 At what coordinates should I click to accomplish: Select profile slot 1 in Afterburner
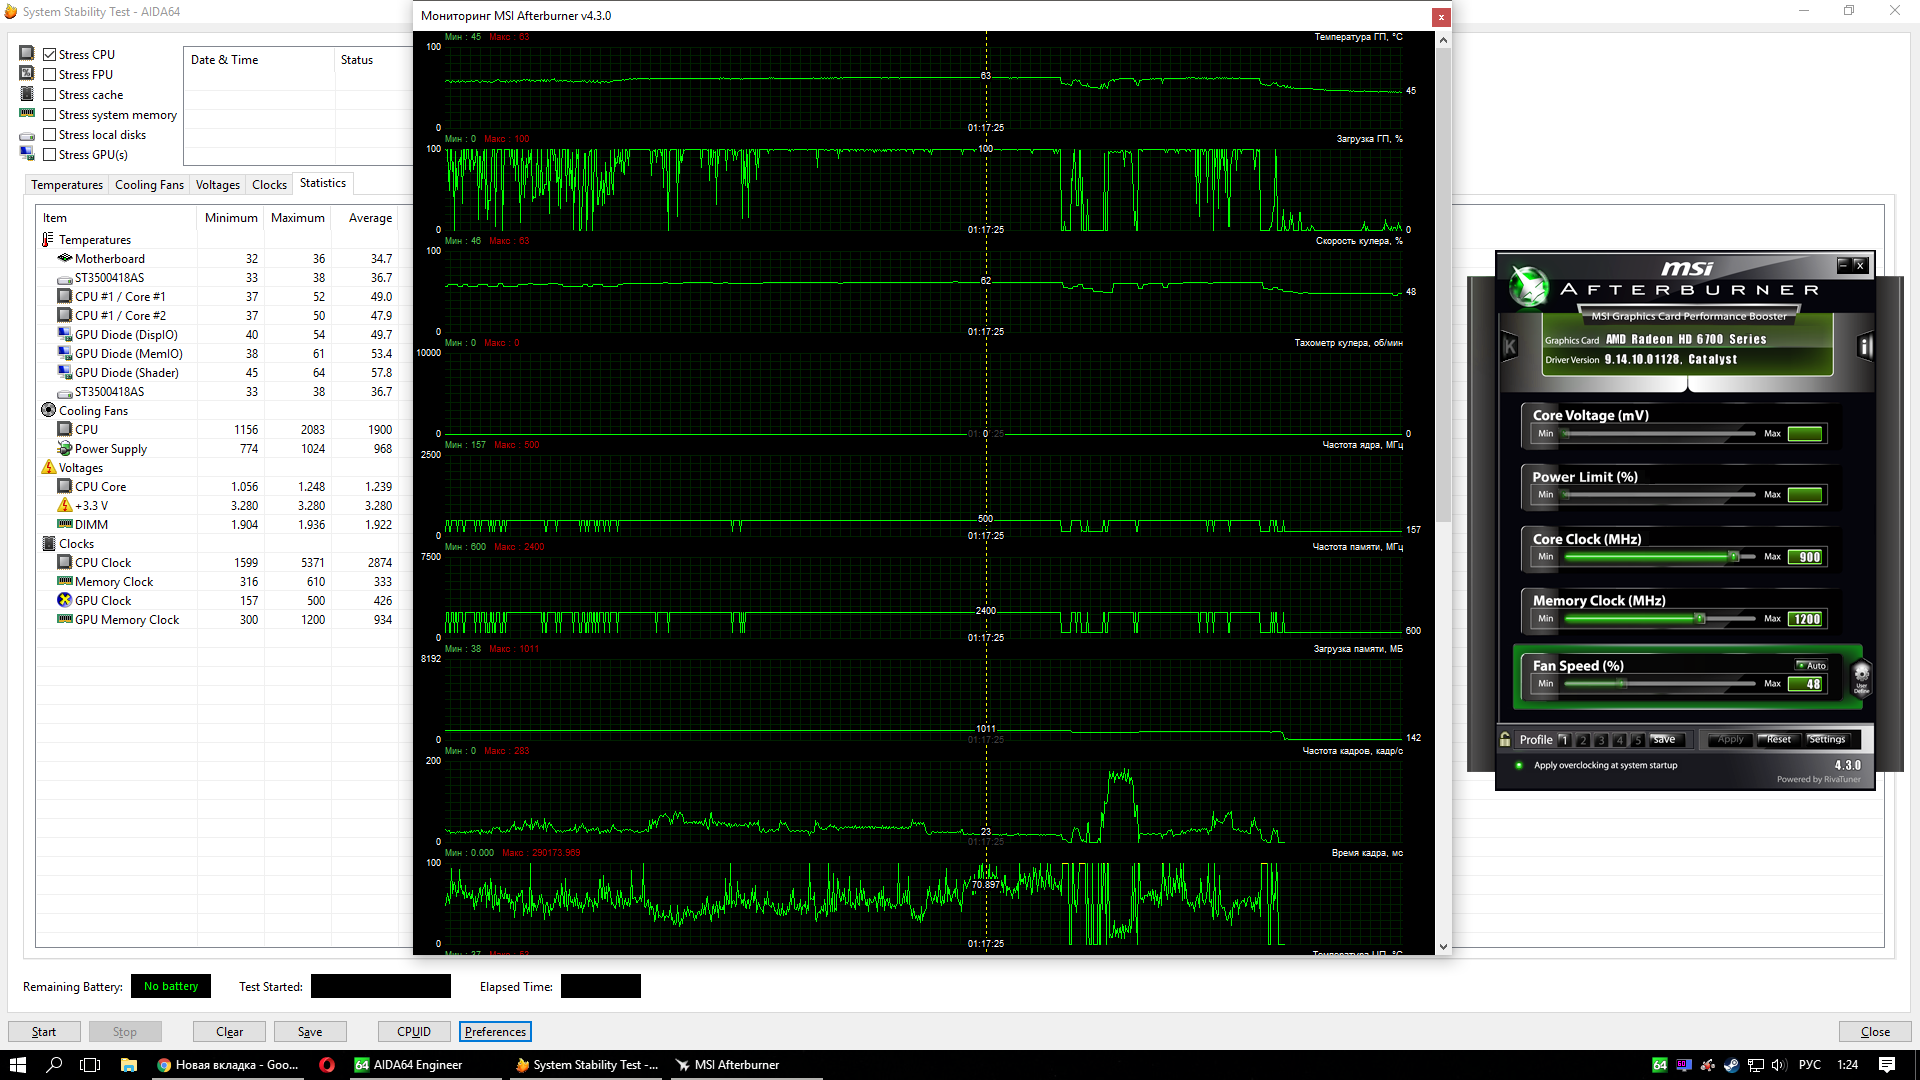coord(1565,741)
